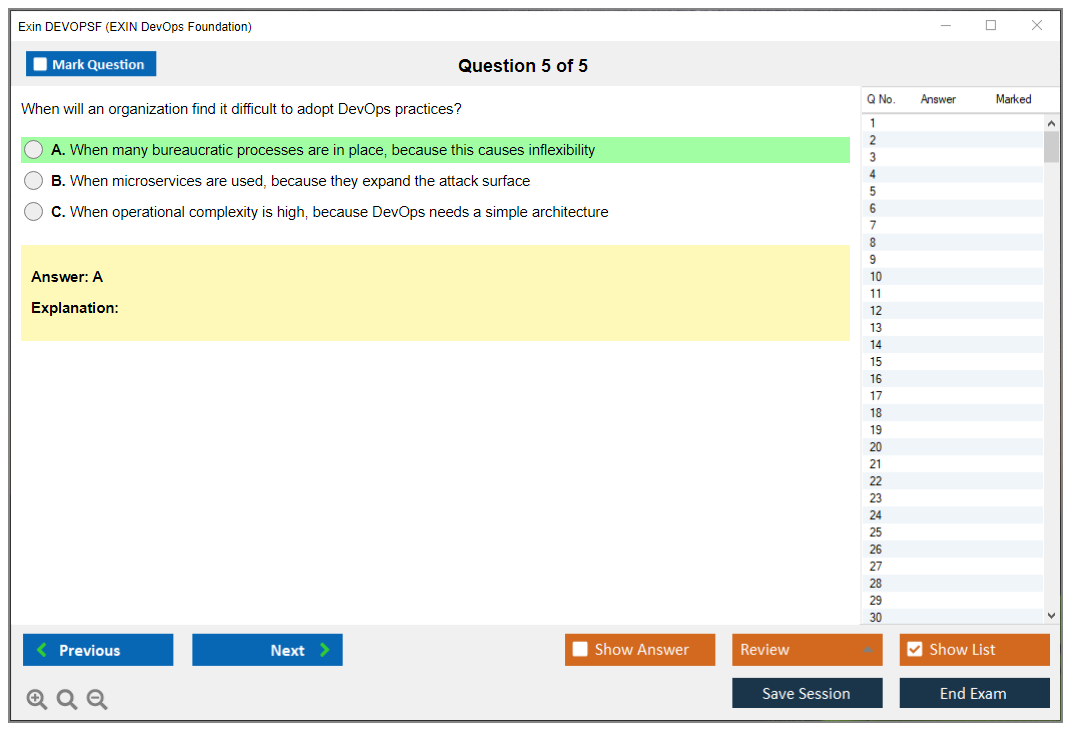Go to the Previous question

coord(98,650)
